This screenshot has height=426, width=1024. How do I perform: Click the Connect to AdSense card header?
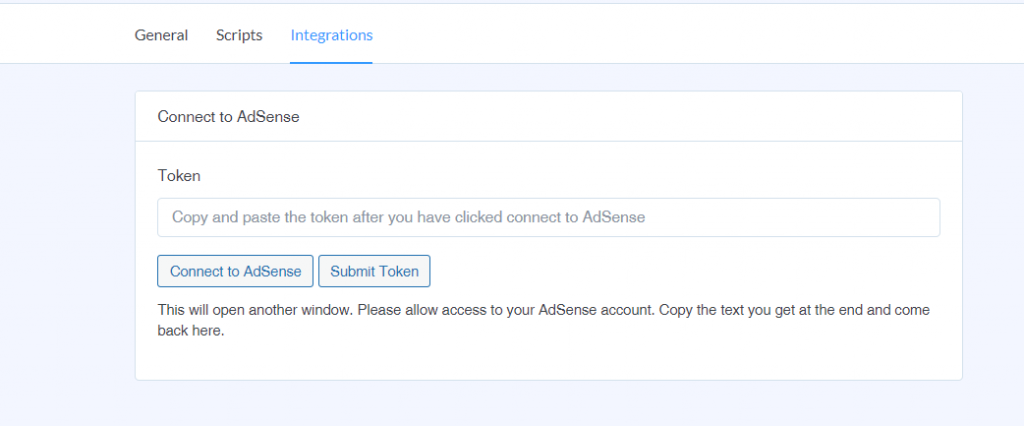click(549, 117)
